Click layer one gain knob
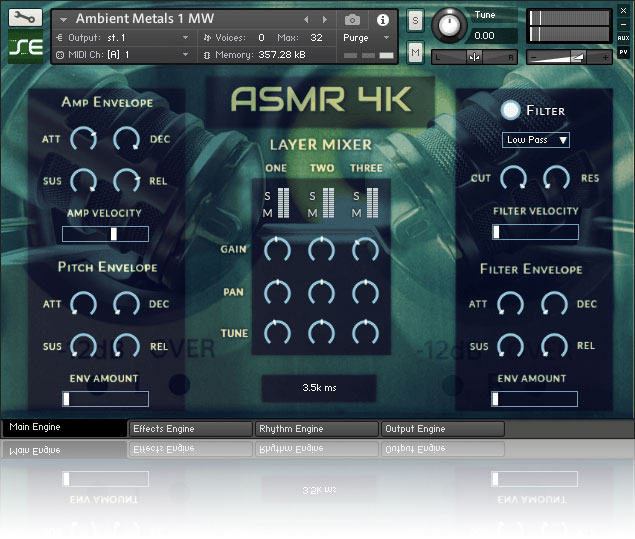This screenshot has height=539, width=635. point(276,250)
